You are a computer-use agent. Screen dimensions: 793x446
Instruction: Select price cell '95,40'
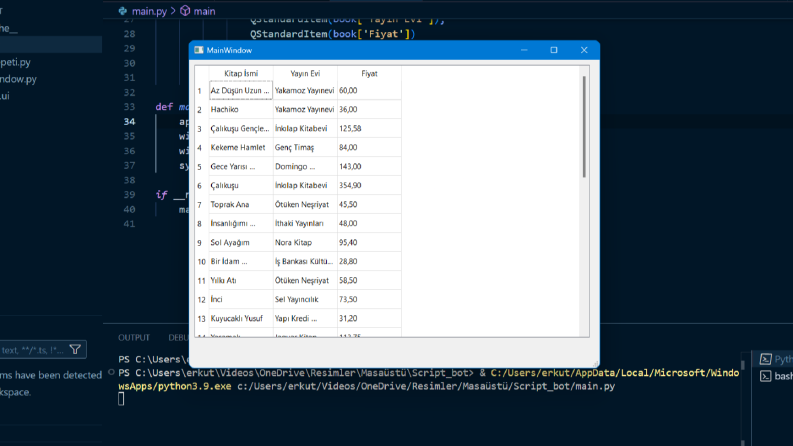369,242
